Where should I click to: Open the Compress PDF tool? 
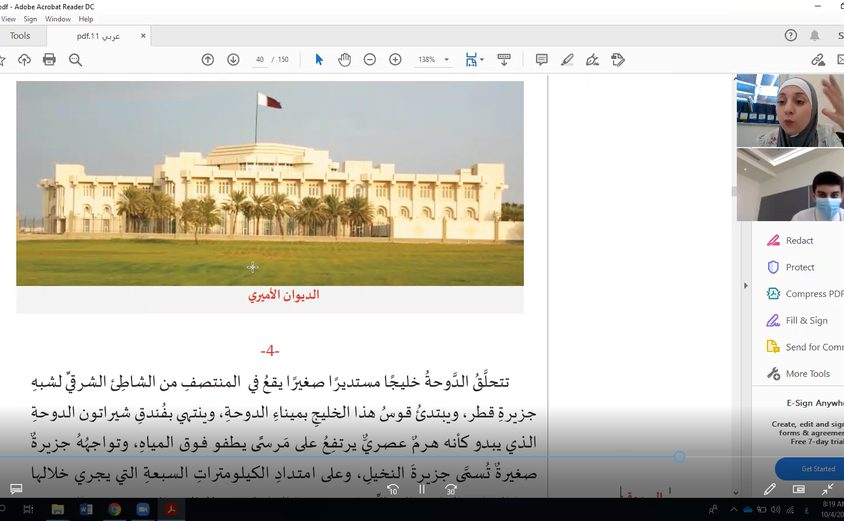click(804, 293)
